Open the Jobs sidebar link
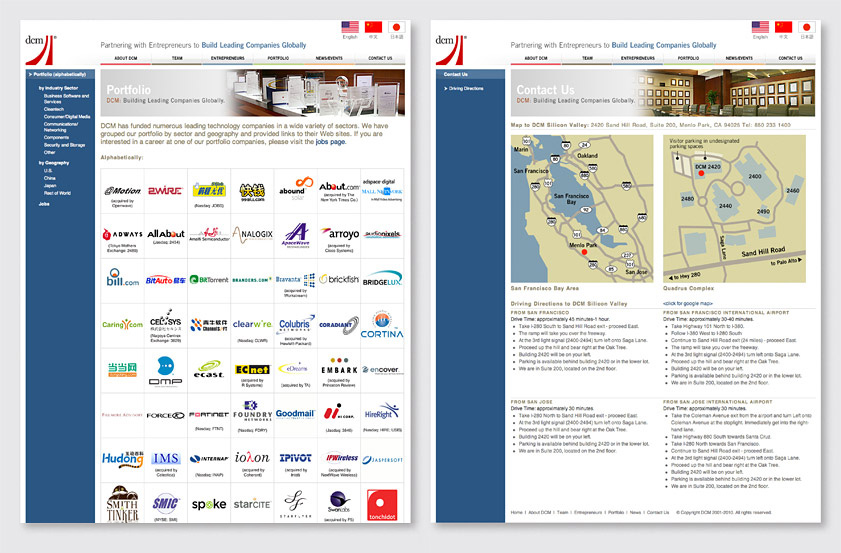This screenshot has width=841, height=553. tap(44, 204)
